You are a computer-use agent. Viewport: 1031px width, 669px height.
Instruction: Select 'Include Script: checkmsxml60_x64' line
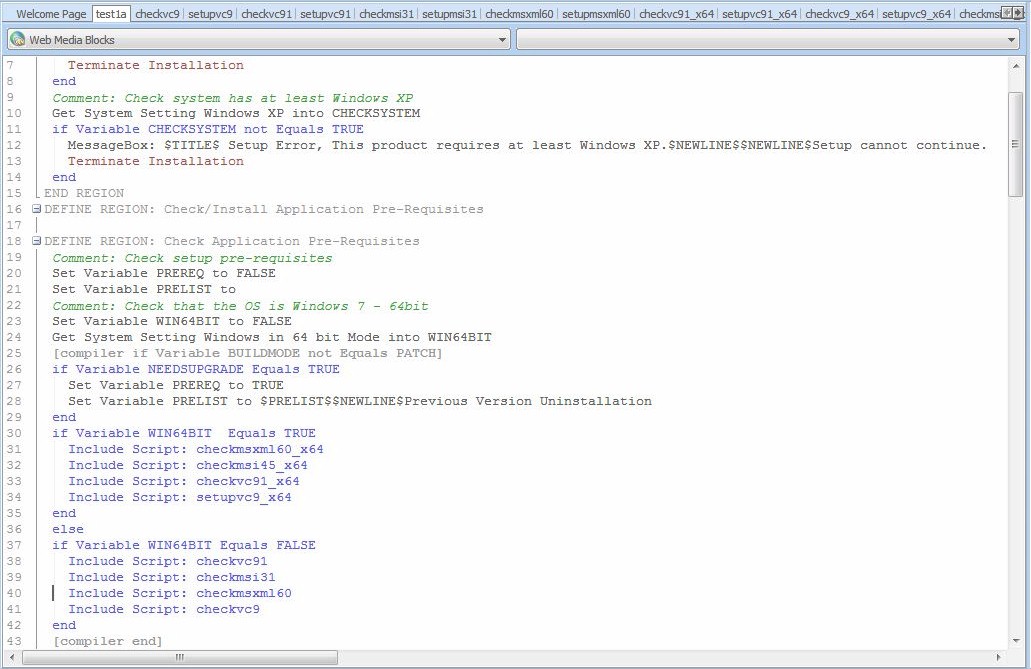tap(196, 449)
